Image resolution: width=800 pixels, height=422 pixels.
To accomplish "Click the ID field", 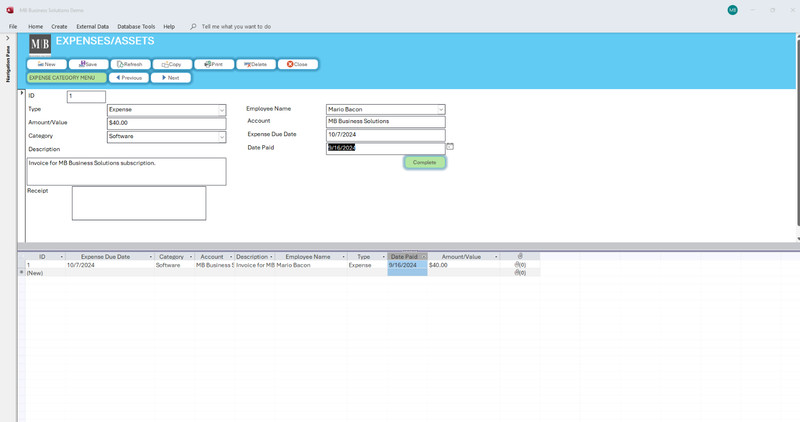I will (86, 96).
